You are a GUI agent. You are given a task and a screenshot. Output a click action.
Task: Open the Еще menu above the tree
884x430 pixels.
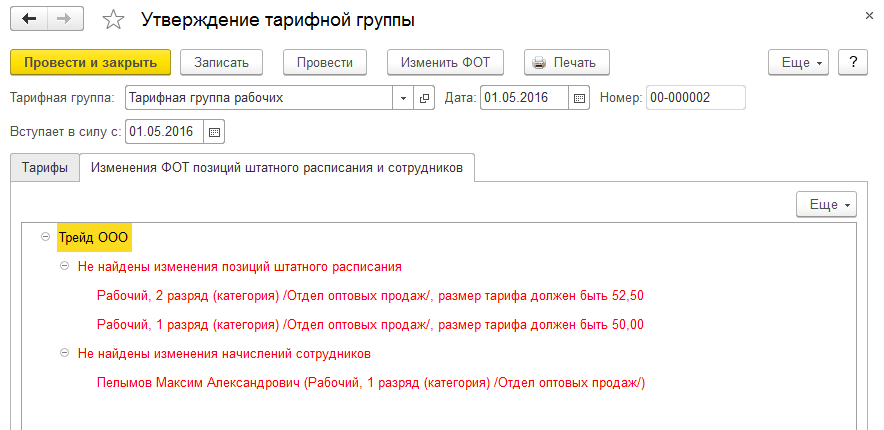pyautogui.click(x=825, y=204)
